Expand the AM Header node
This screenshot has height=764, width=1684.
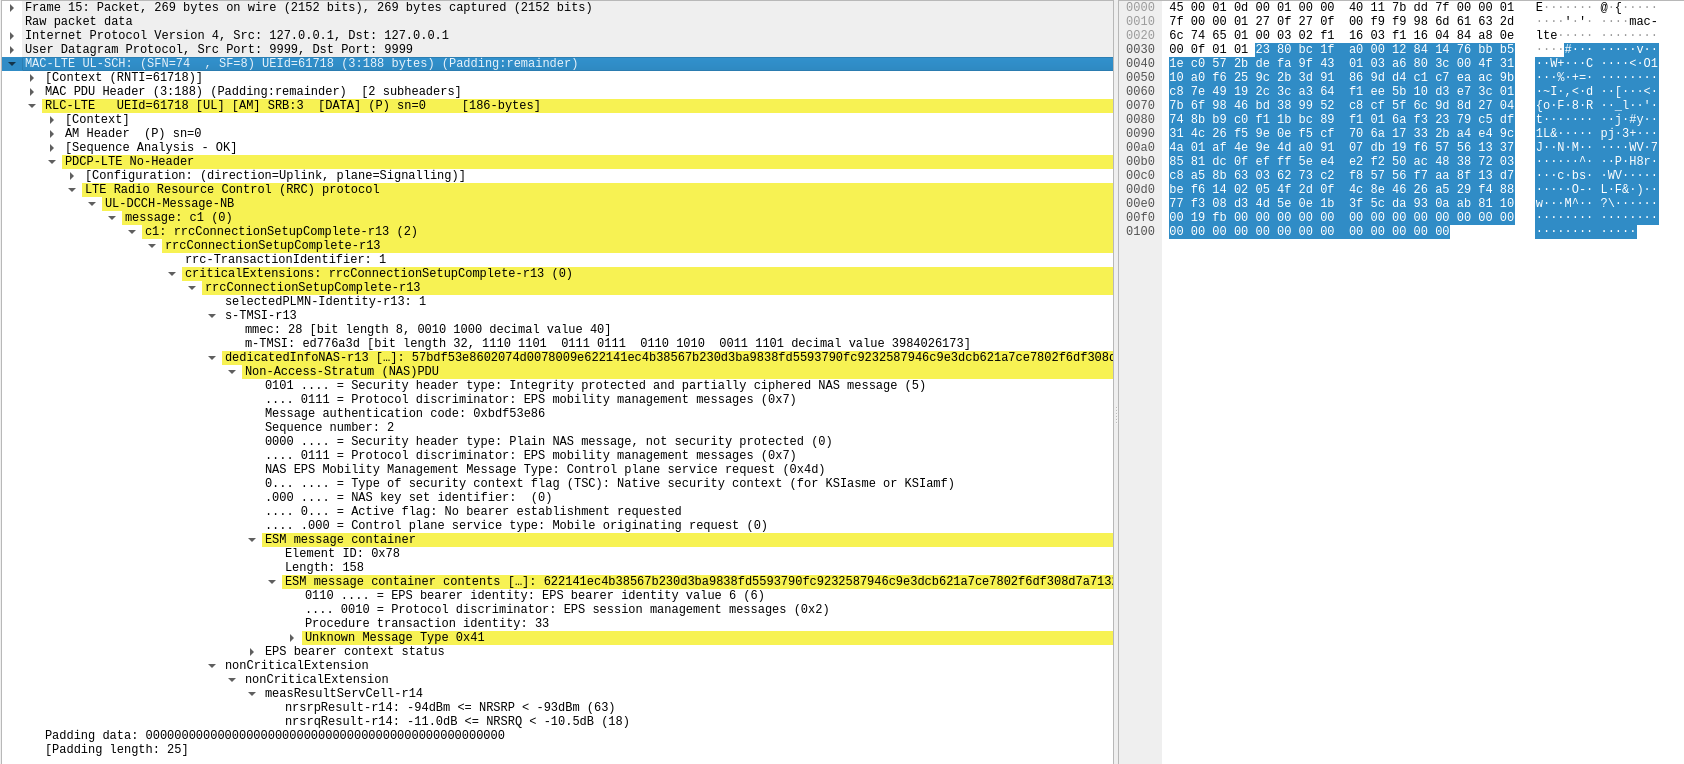pyautogui.click(x=52, y=134)
